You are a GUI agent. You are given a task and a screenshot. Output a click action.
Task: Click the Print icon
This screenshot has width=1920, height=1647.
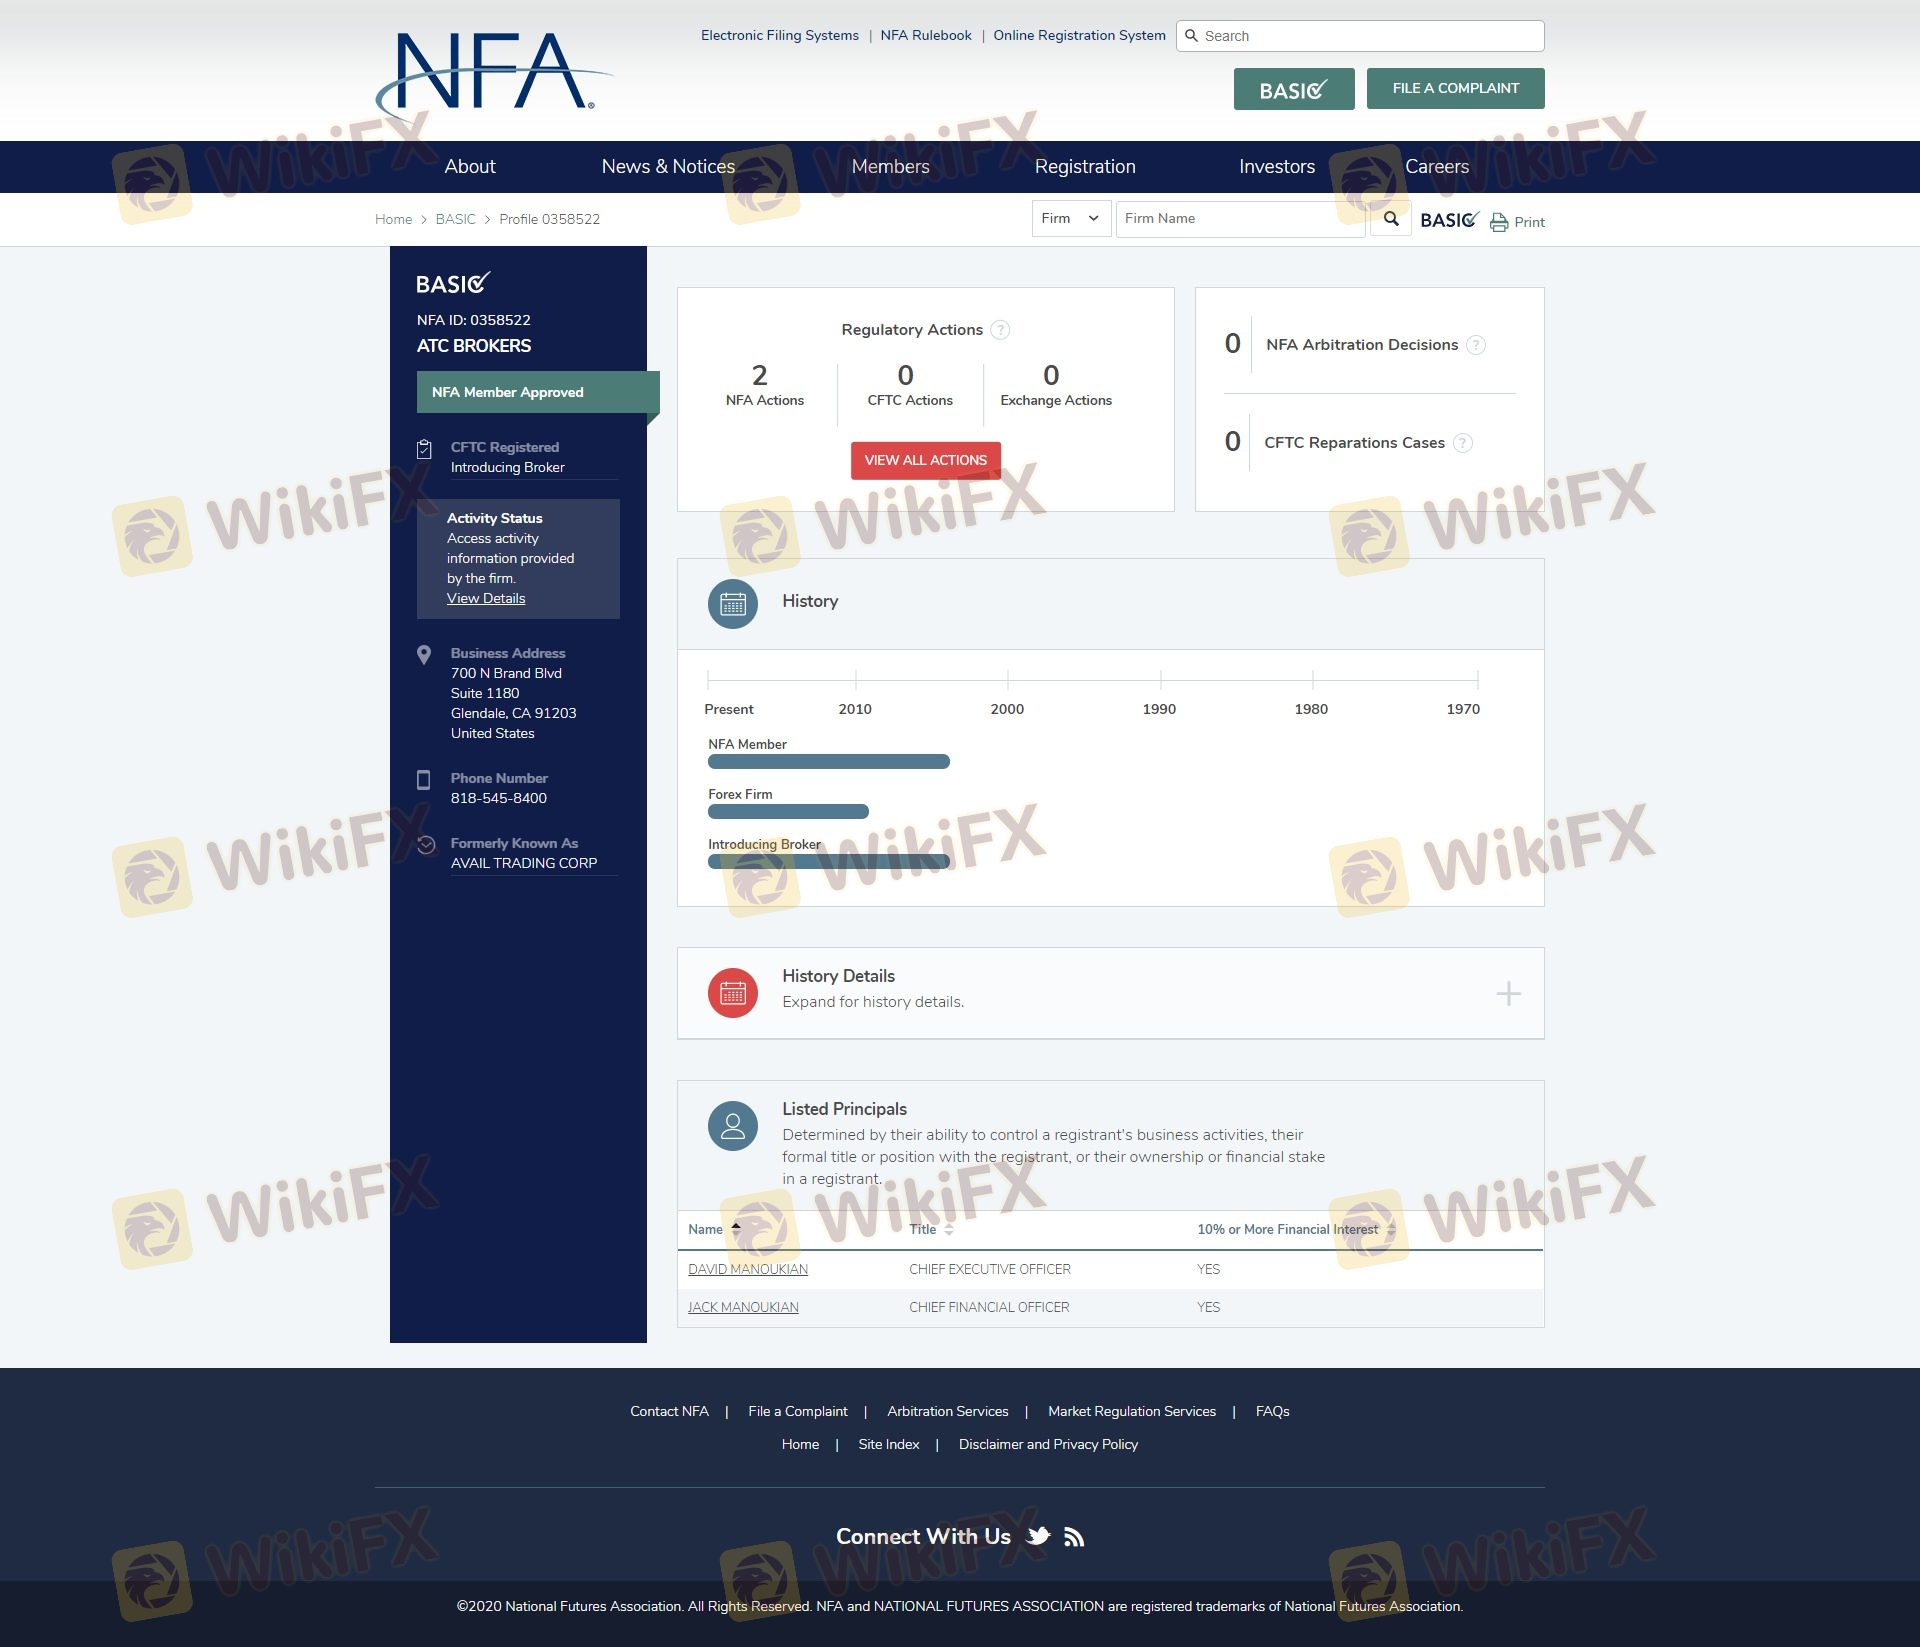pos(1499,222)
